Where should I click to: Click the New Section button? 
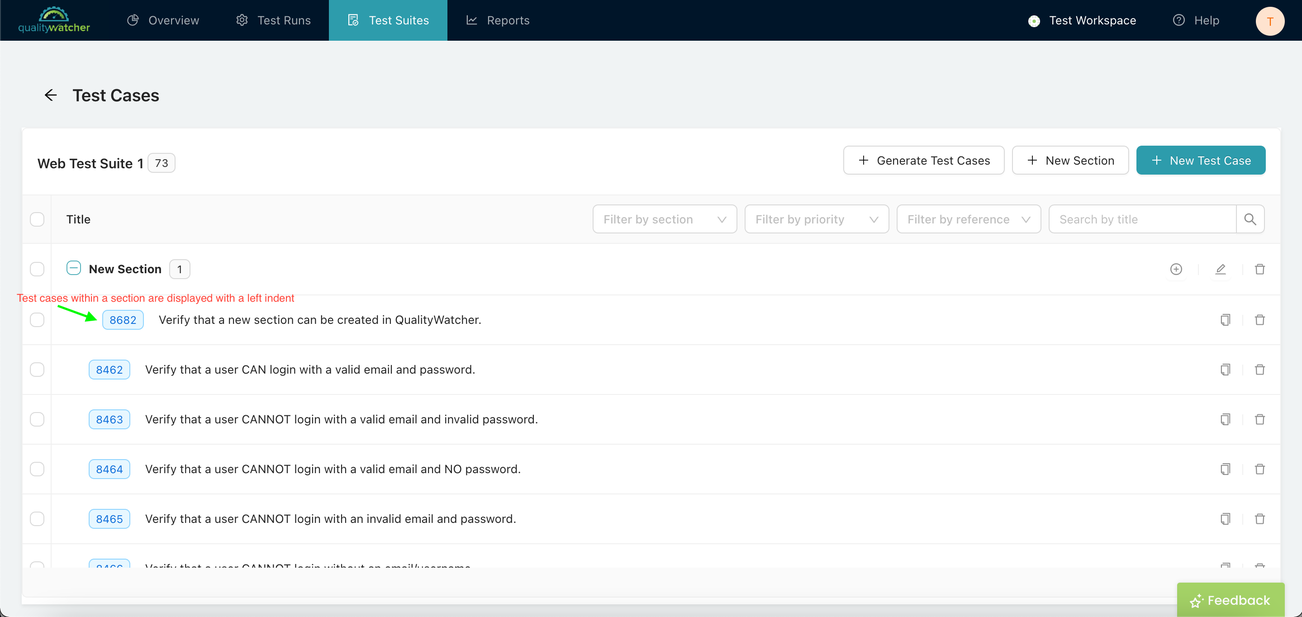click(1070, 160)
